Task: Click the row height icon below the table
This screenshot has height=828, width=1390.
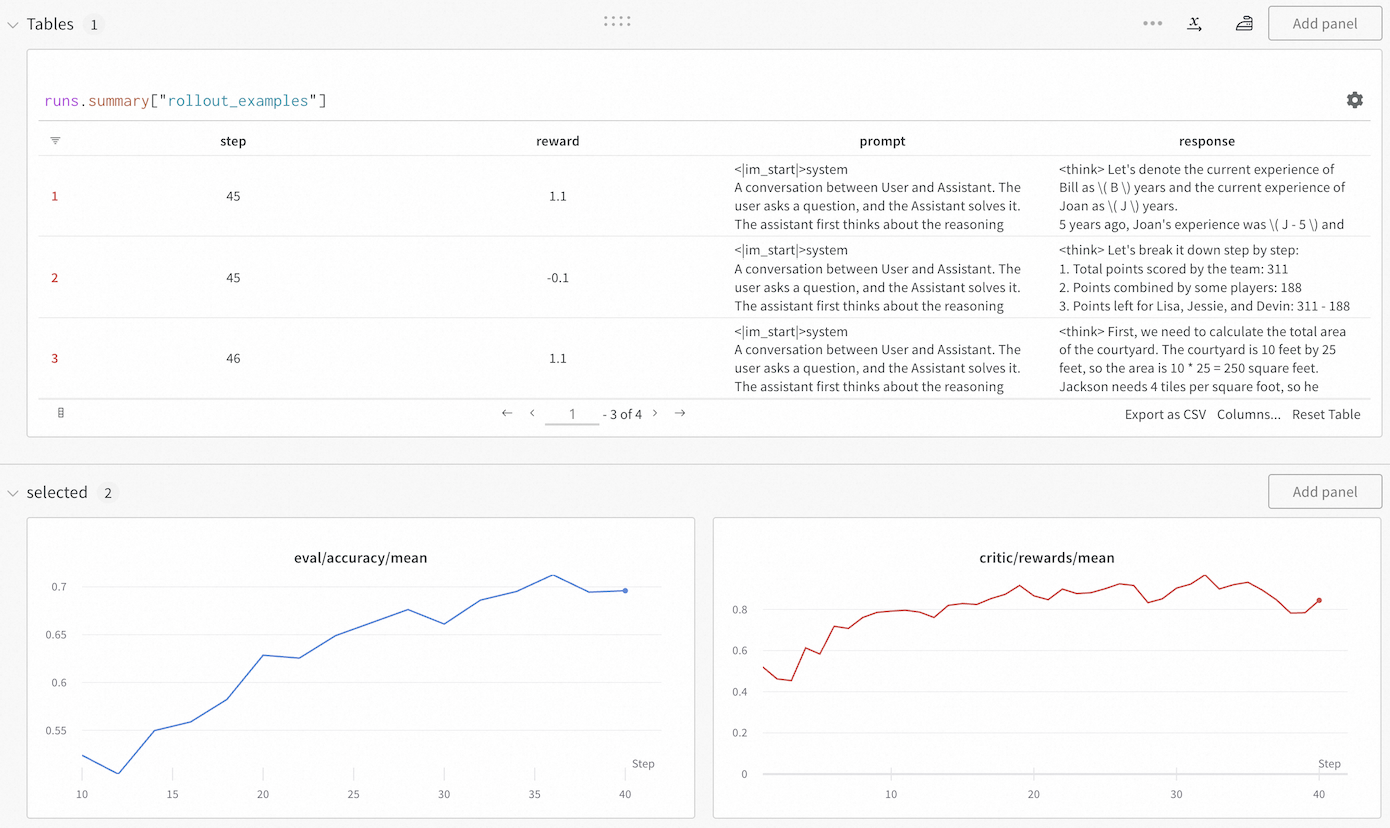Action: 61,413
